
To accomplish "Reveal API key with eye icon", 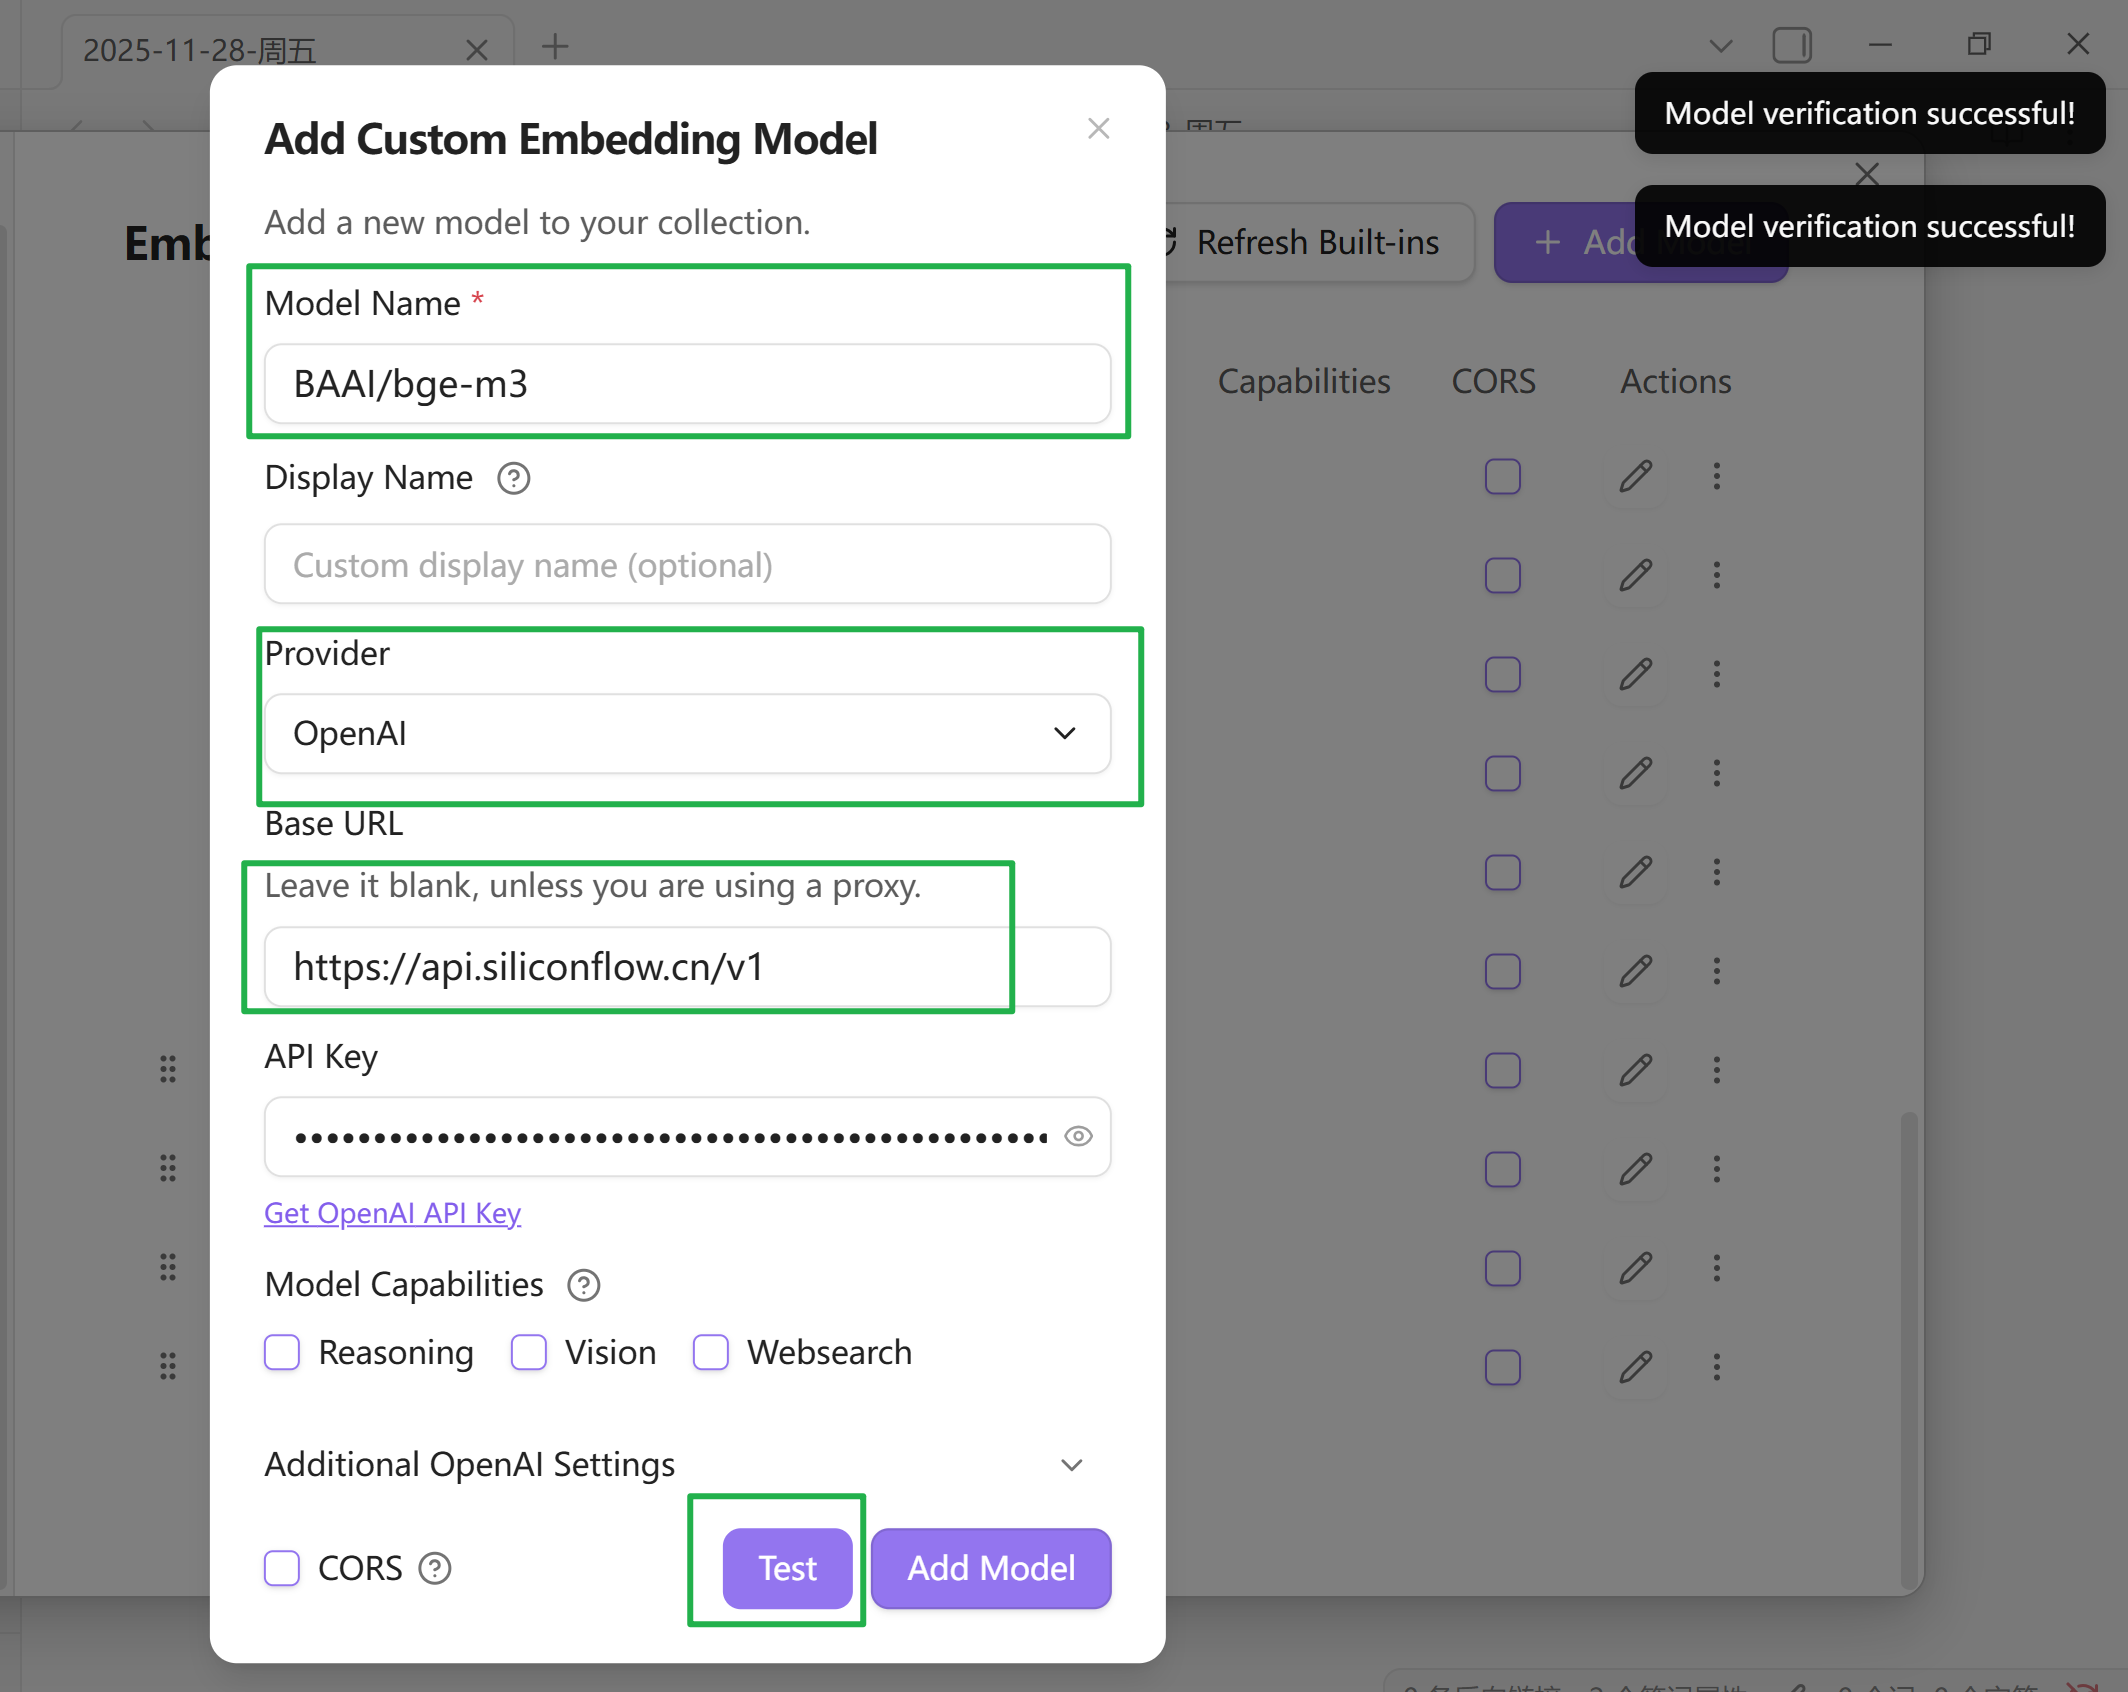I will tap(1078, 1136).
